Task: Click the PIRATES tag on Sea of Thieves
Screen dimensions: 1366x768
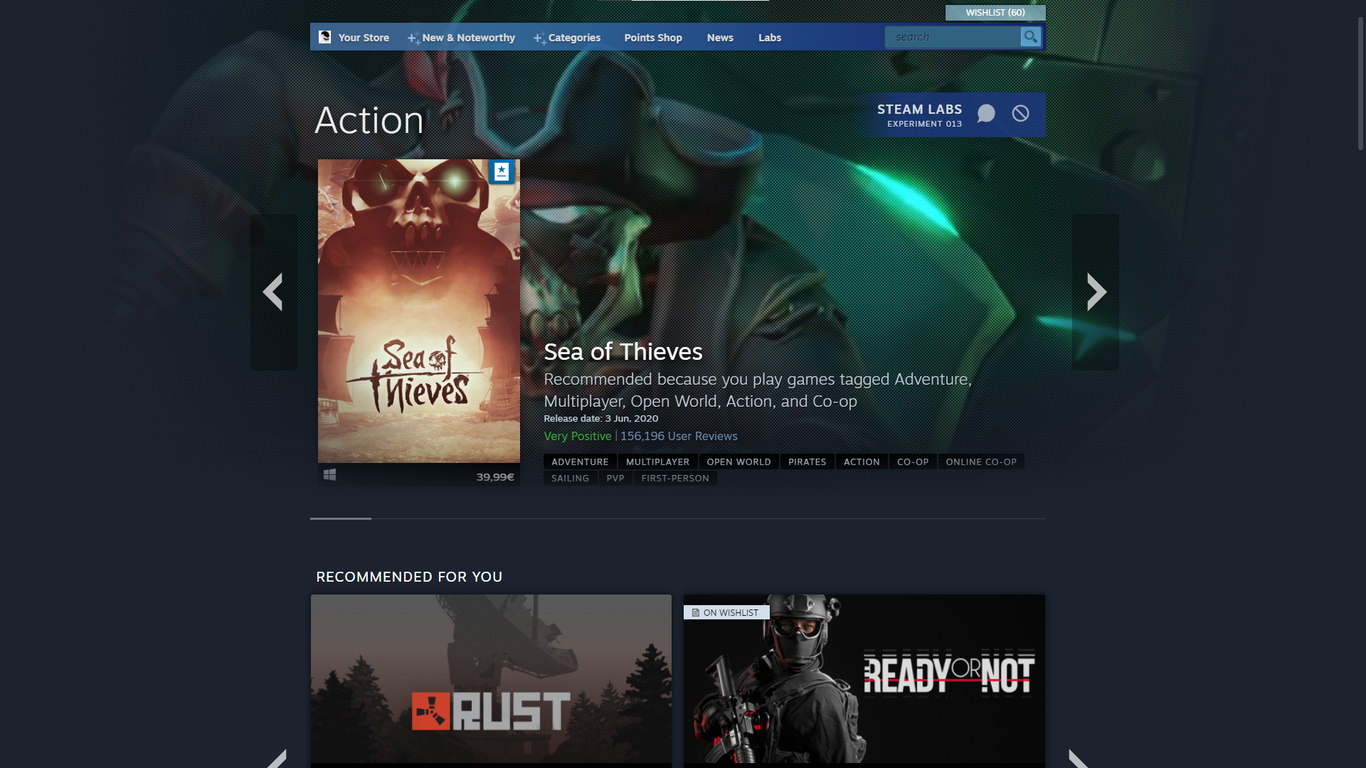Action: point(807,461)
